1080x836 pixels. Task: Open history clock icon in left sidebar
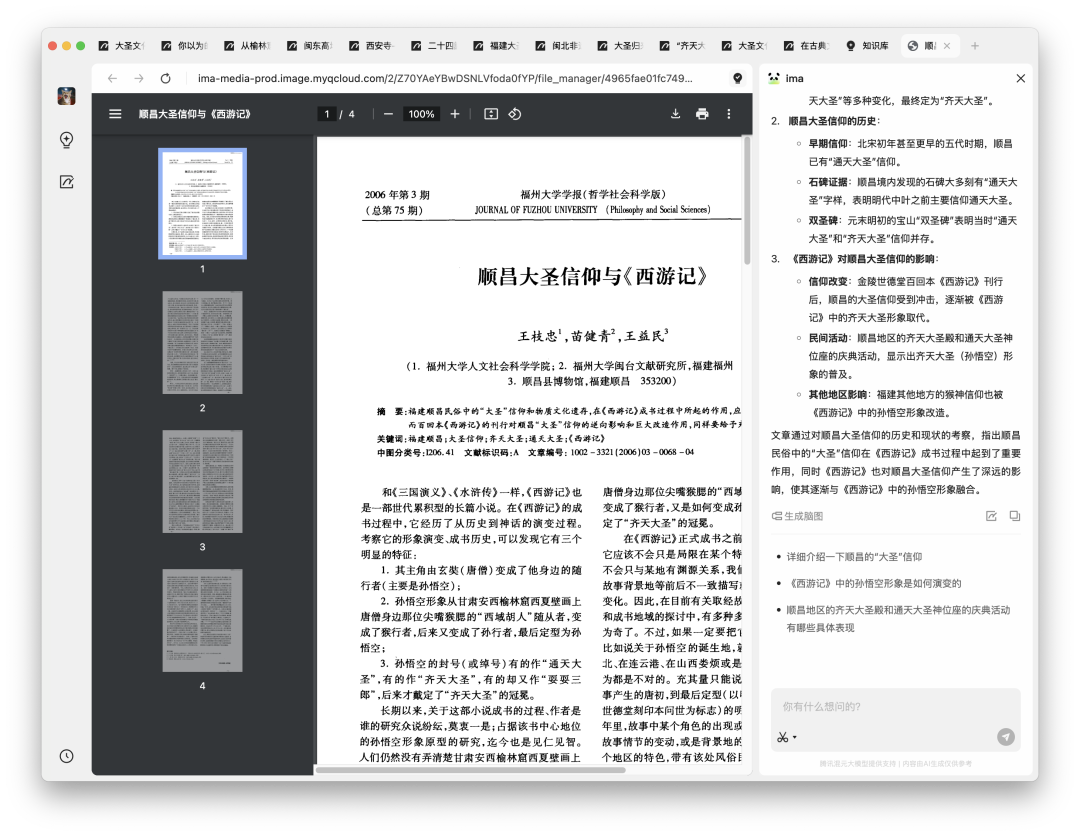66,756
